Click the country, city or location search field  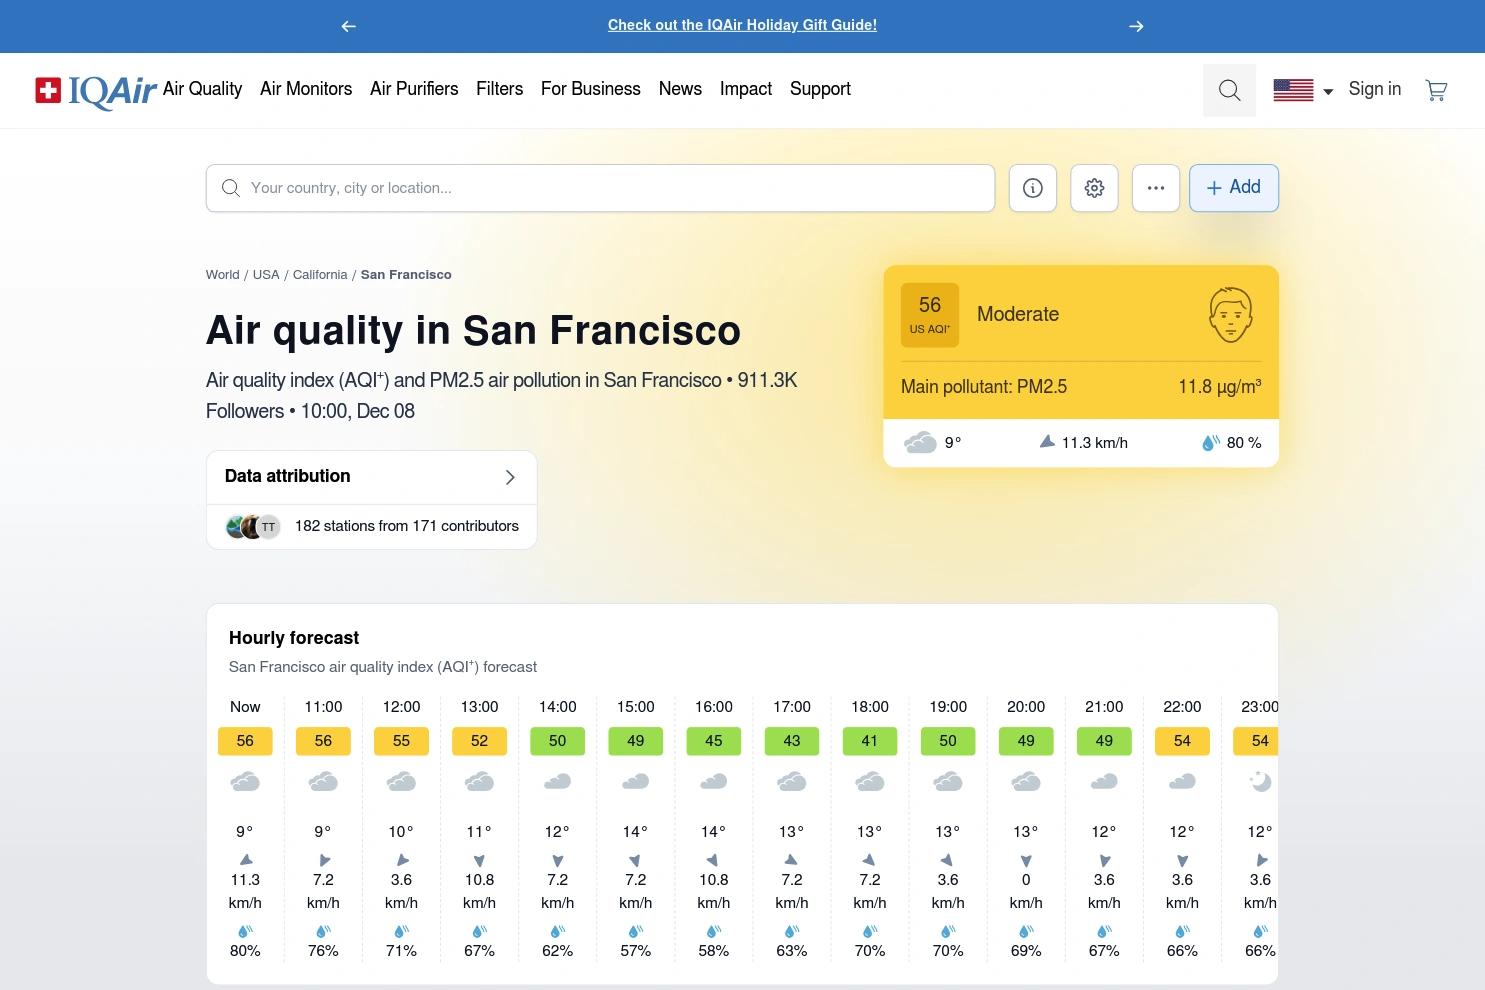pyautogui.click(x=600, y=187)
